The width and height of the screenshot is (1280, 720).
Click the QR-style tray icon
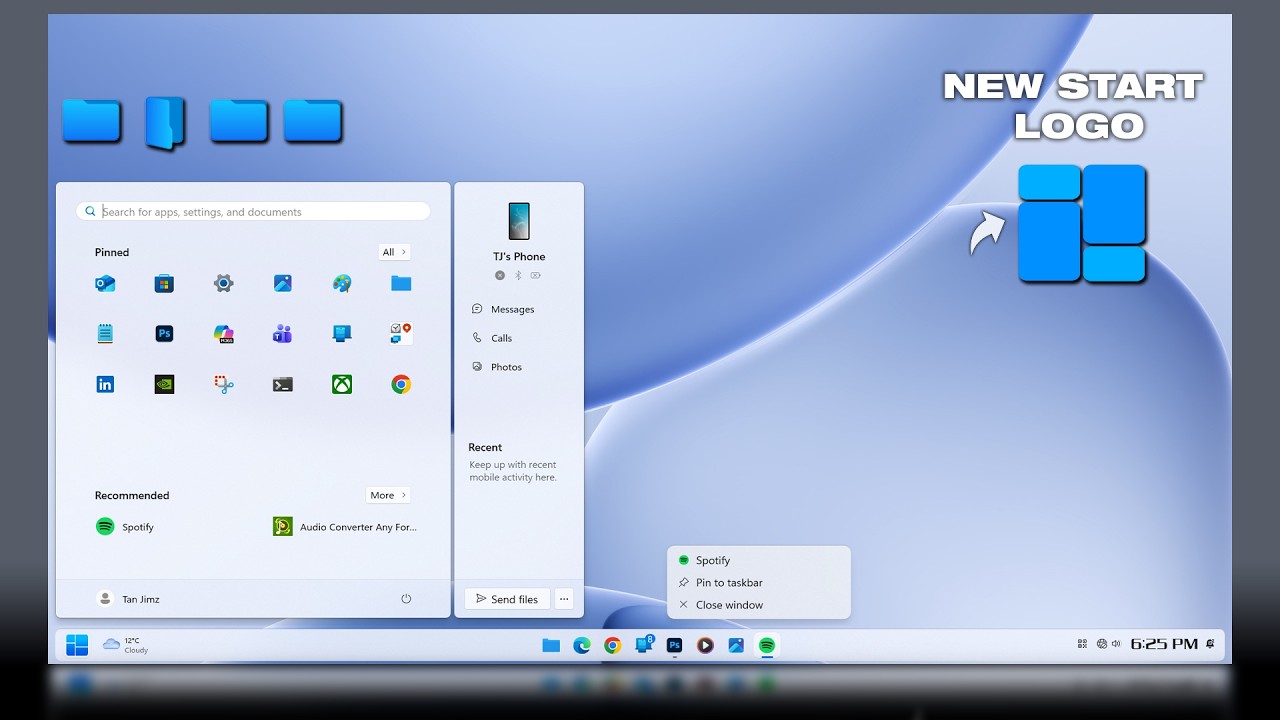tap(1083, 645)
